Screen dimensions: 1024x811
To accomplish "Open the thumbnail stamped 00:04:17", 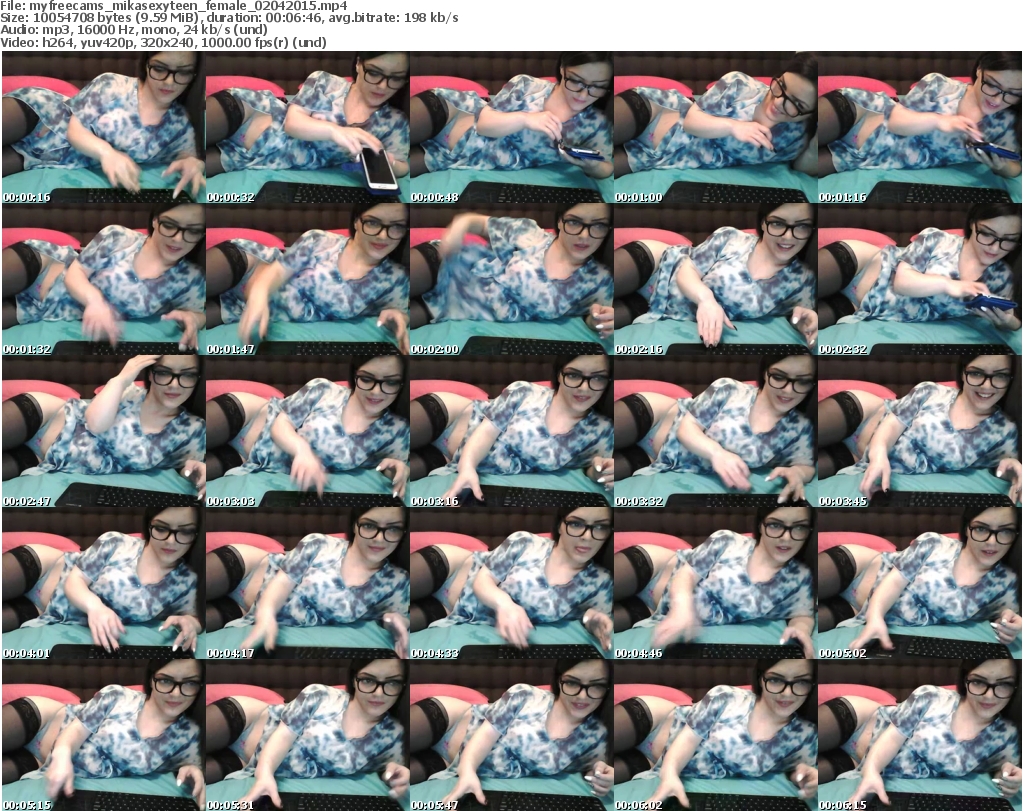I will coord(308,583).
